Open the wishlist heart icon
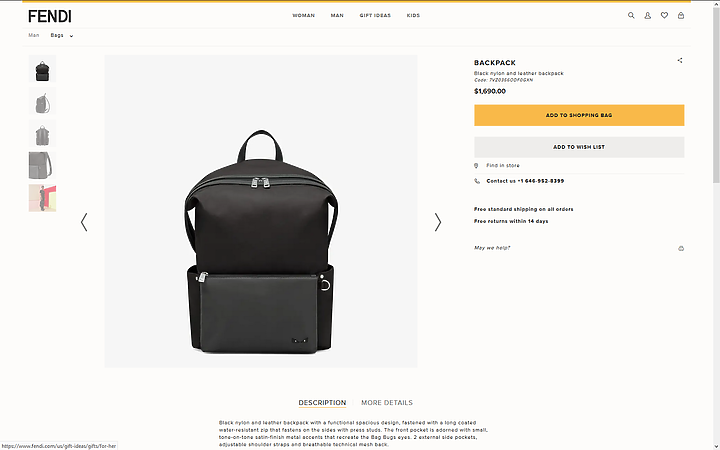The height and width of the screenshot is (450, 720). coord(664,16)
